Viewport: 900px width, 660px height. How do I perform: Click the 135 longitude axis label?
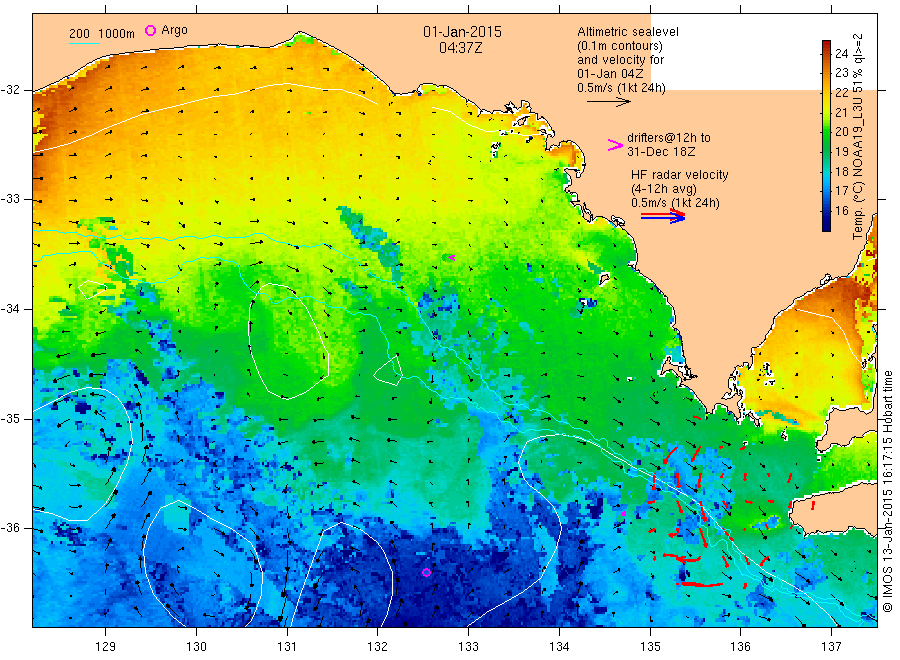click(x=650, y=647)
